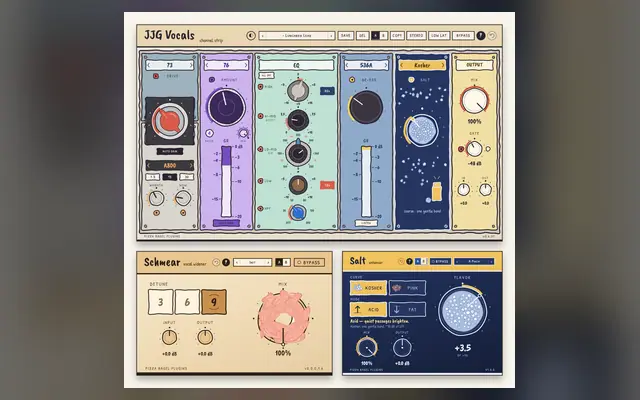Click the Schmear undo arrow icon
The image size is (640, 400).
click(x=216, y=262)
